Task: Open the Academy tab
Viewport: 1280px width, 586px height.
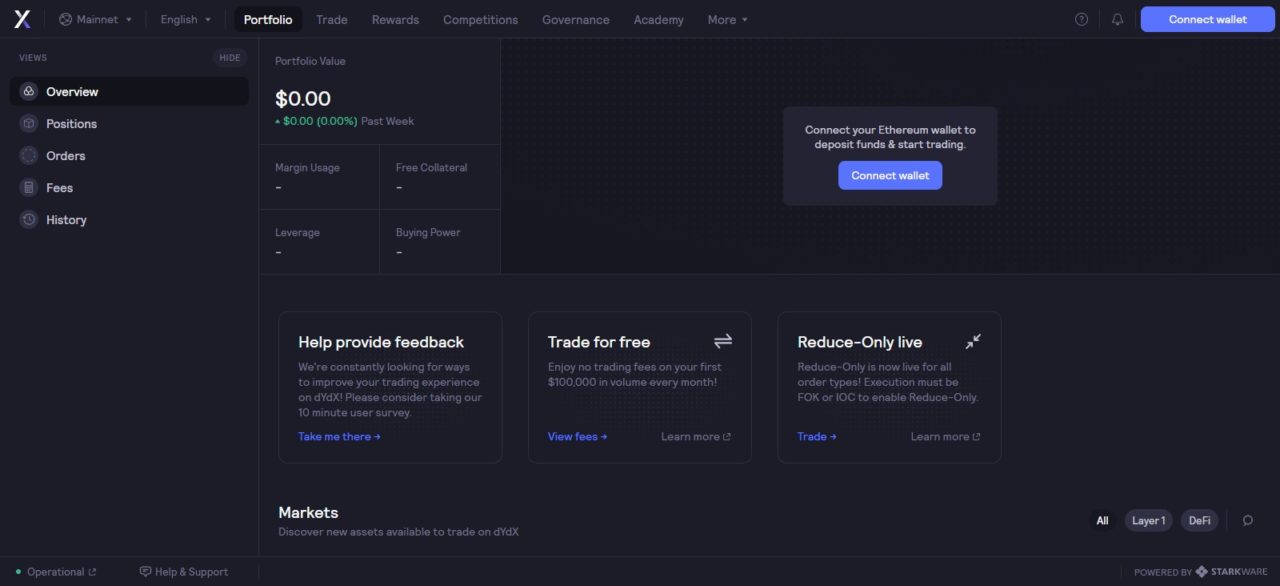Action: point(659,19)
